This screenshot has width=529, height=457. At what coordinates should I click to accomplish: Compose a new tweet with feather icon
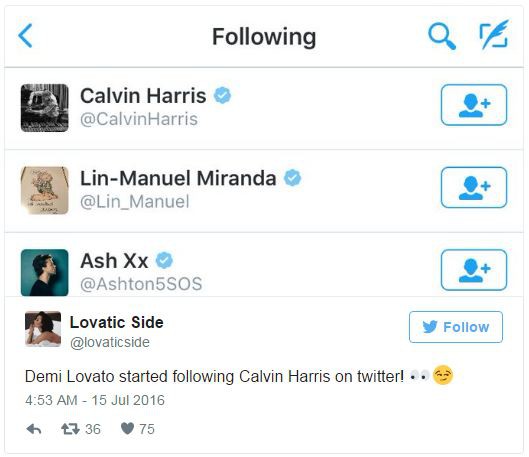pos(494,34)
